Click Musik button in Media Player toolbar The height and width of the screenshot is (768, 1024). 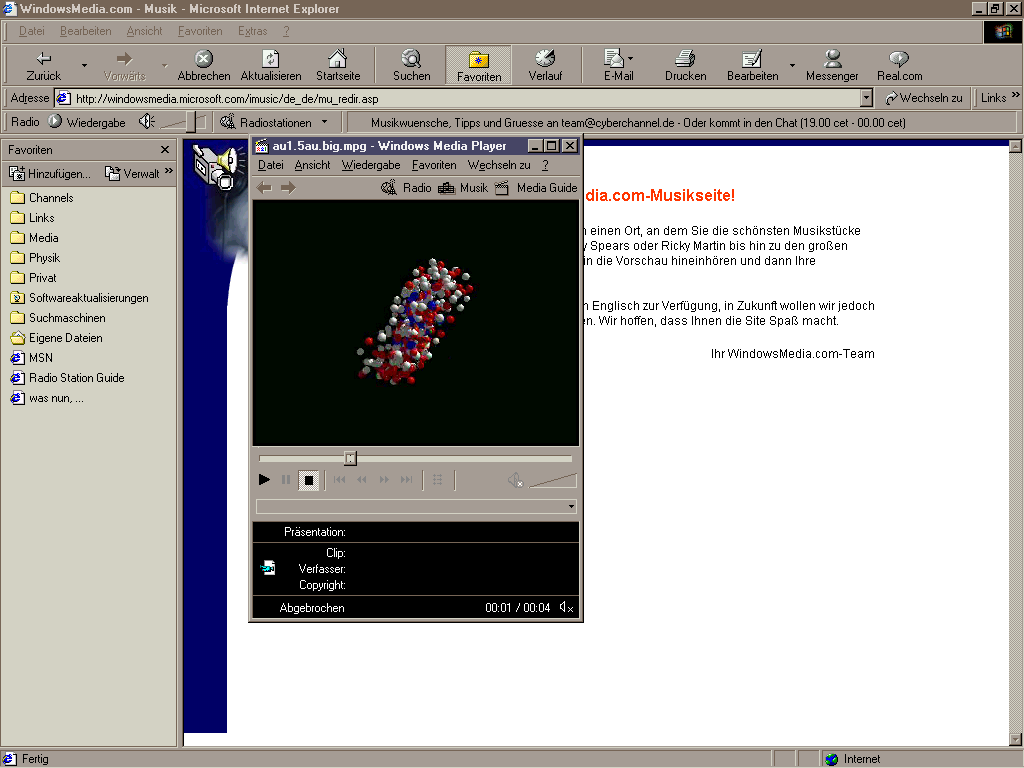(463, 188)
